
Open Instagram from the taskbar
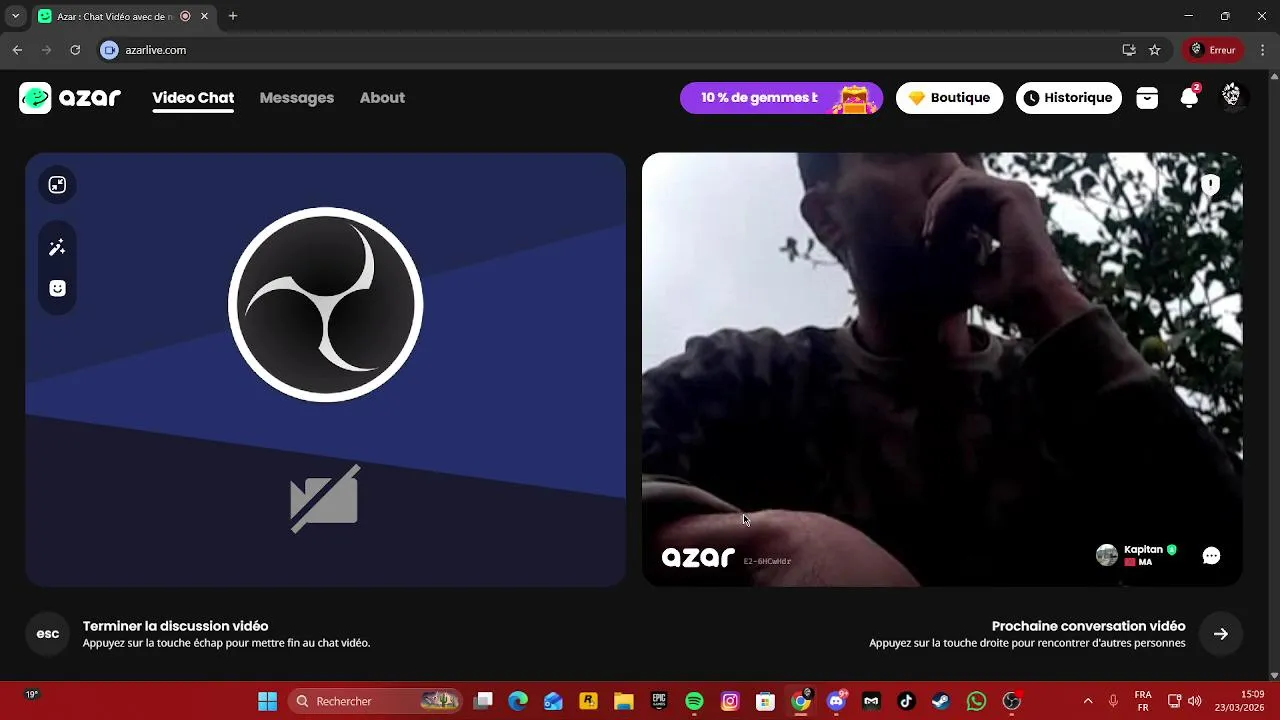(730, 701)
